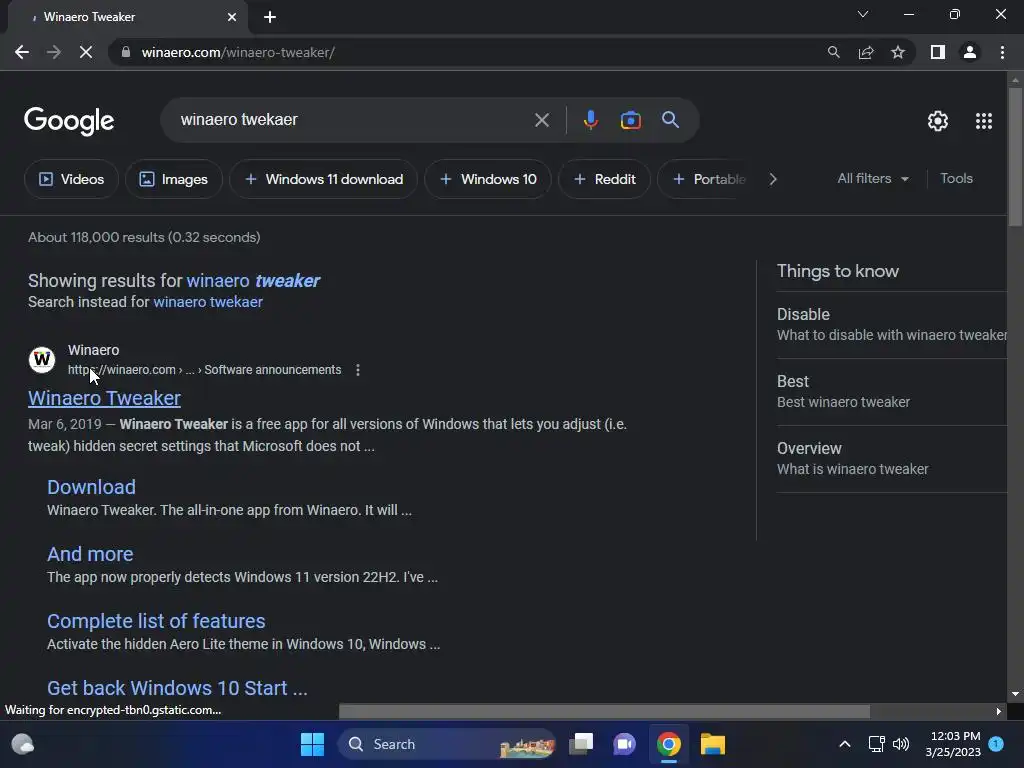Viewport: 1024px width, 768px height.
Task: Expand Best in Things to know
Action: pyautogui.click(x=891, y=392)
